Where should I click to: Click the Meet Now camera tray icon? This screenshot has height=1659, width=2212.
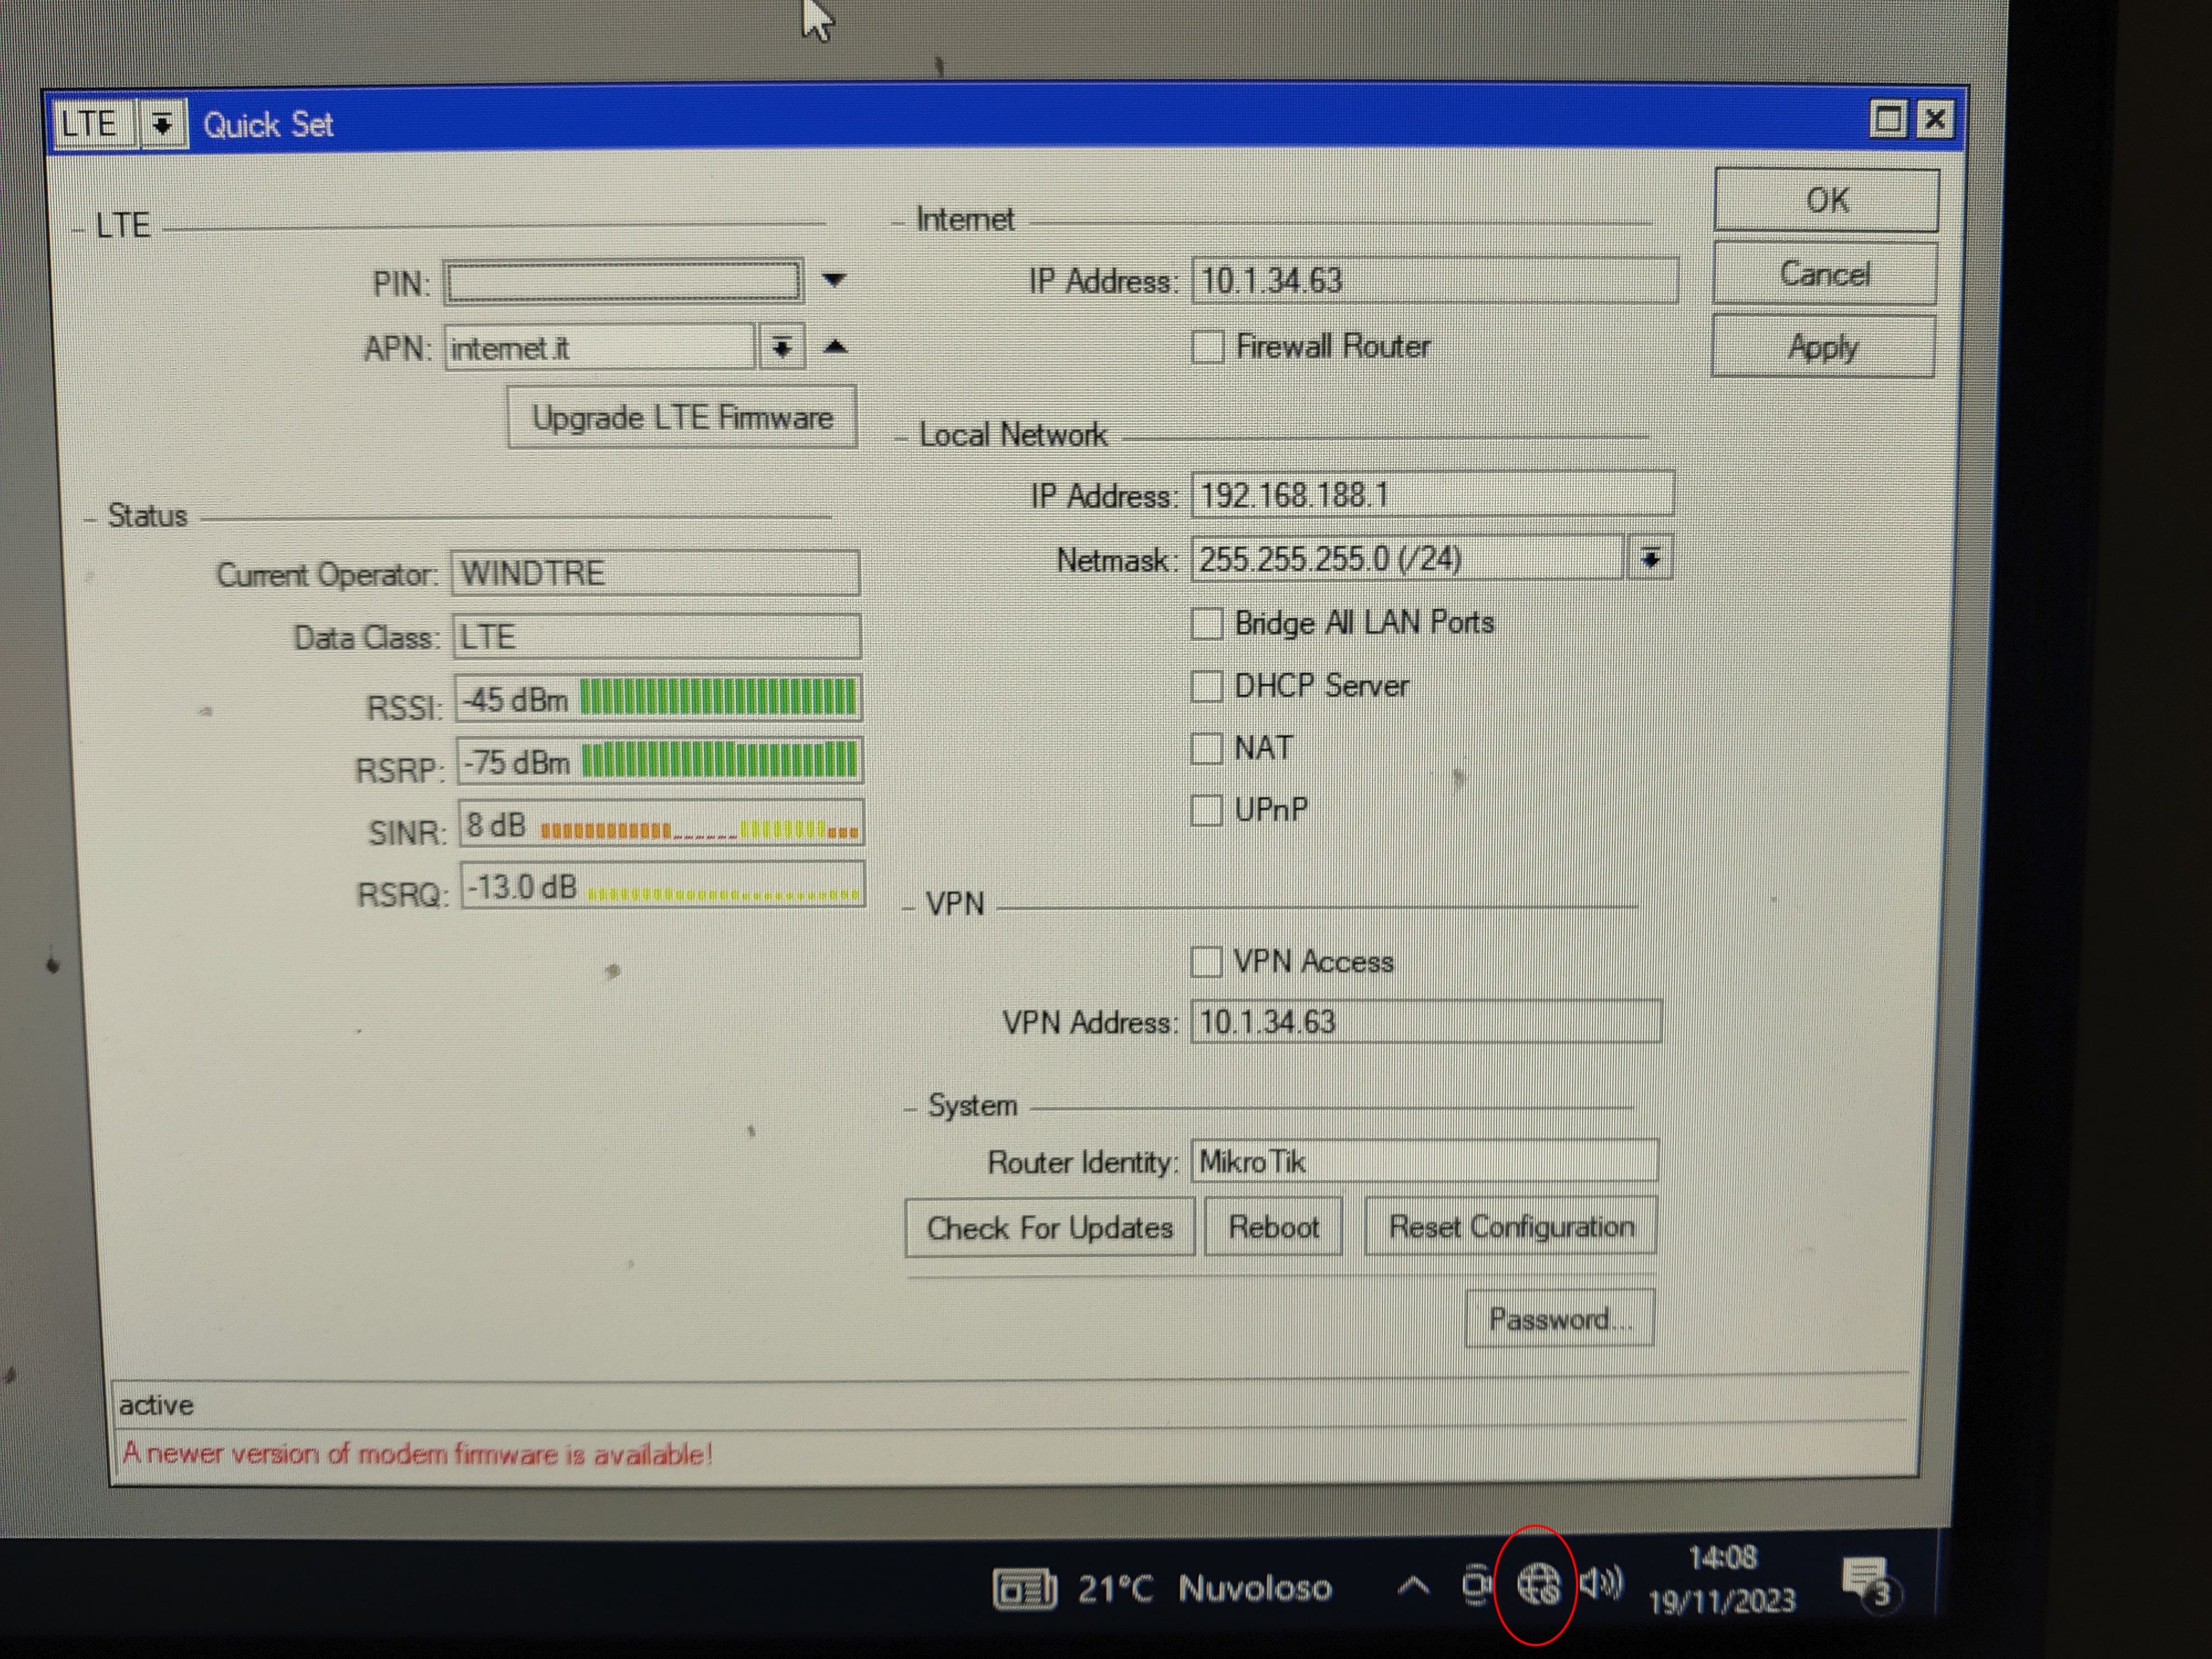tap(1476, 1585)
